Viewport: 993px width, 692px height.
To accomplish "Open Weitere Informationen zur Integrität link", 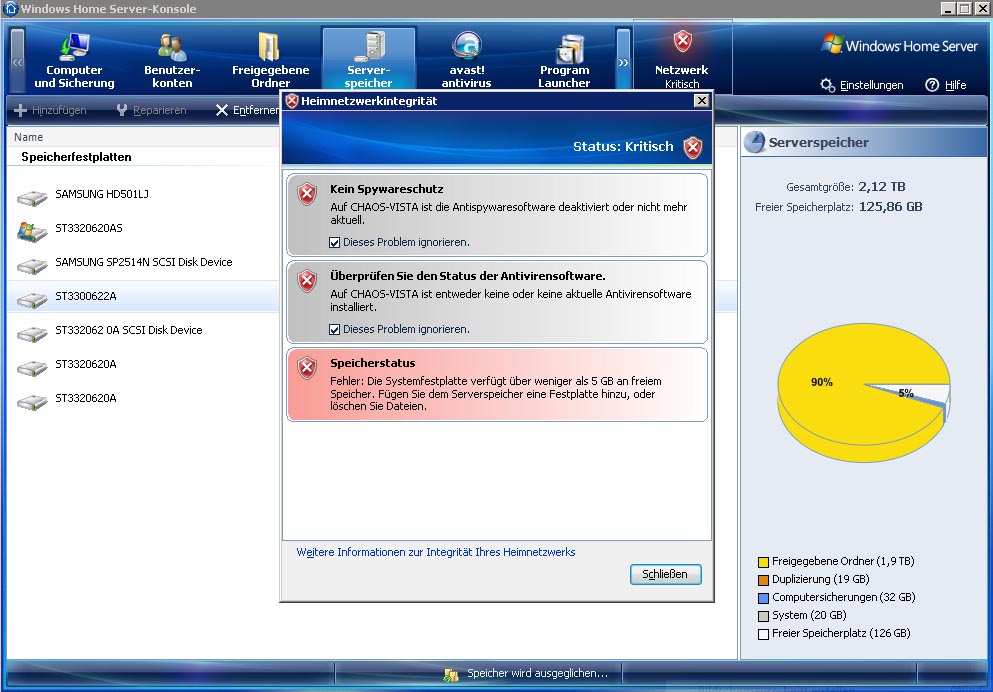I will point(436,552).
